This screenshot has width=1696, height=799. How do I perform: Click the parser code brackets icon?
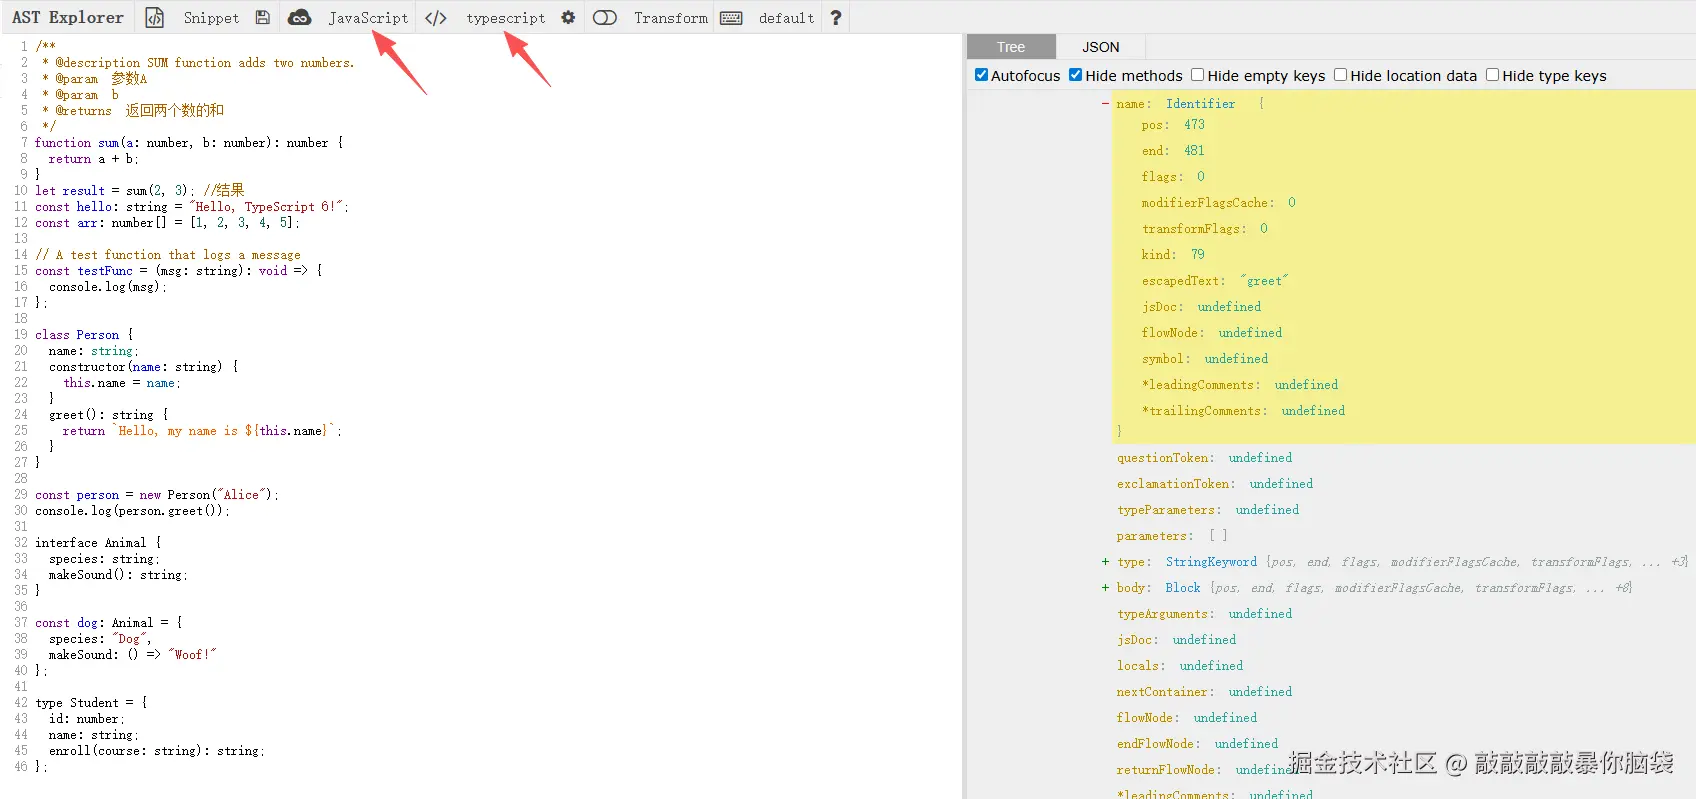coord(436,18)
